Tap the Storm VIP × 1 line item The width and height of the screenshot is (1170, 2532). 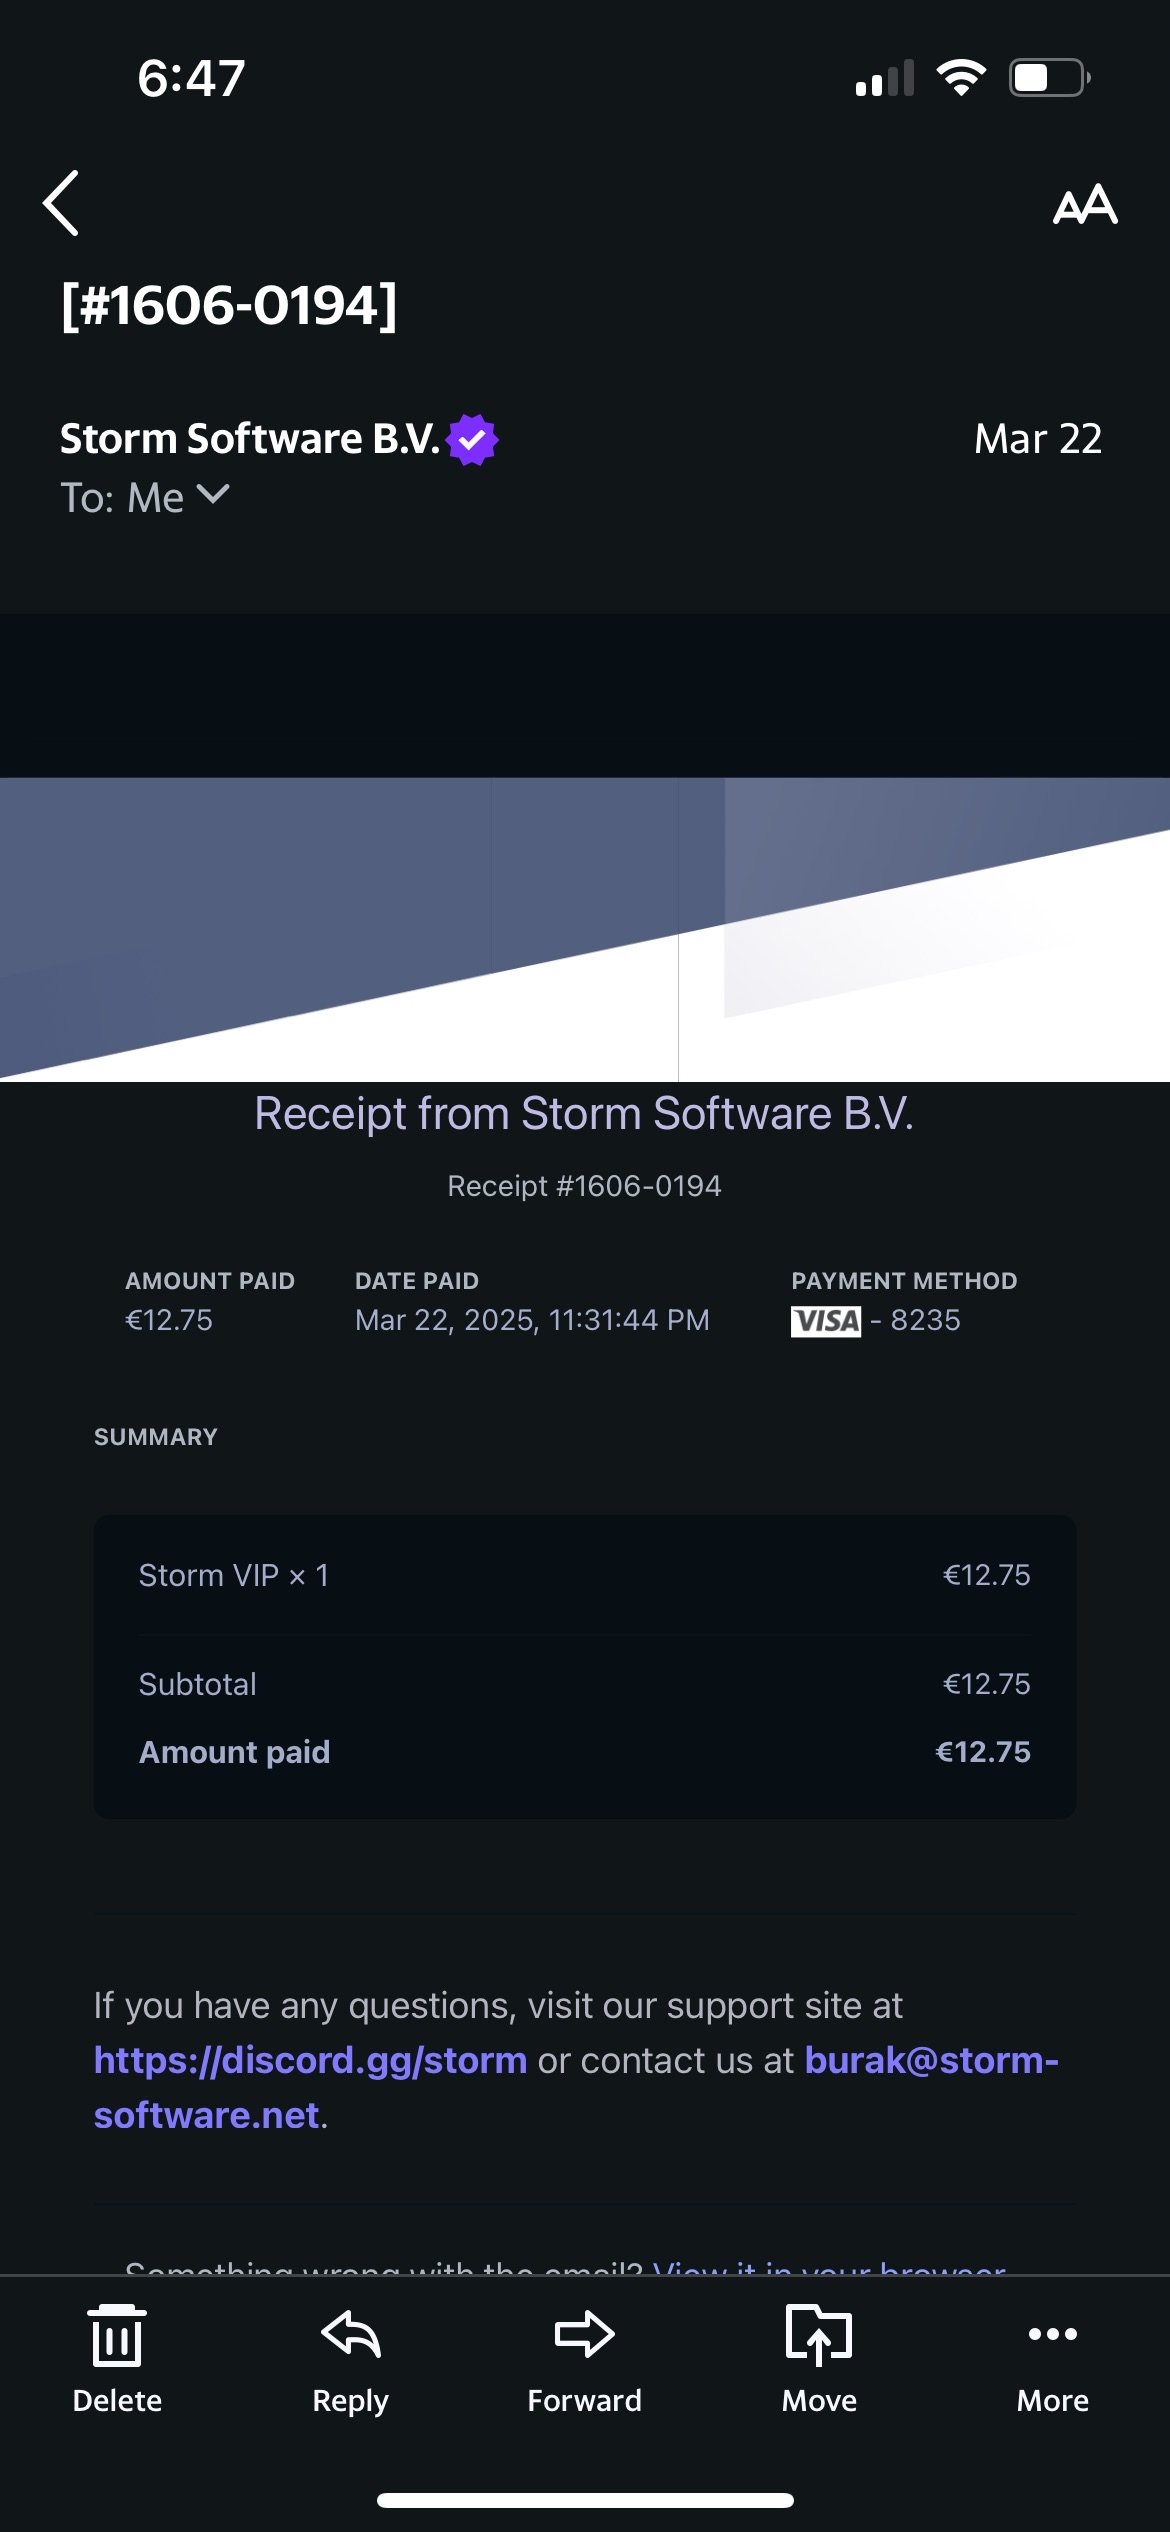coord(233,1575)
